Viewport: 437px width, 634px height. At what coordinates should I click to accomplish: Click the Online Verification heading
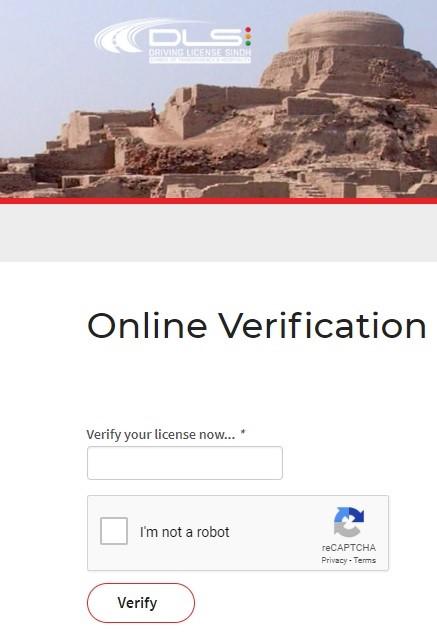(x=257, y=326)
